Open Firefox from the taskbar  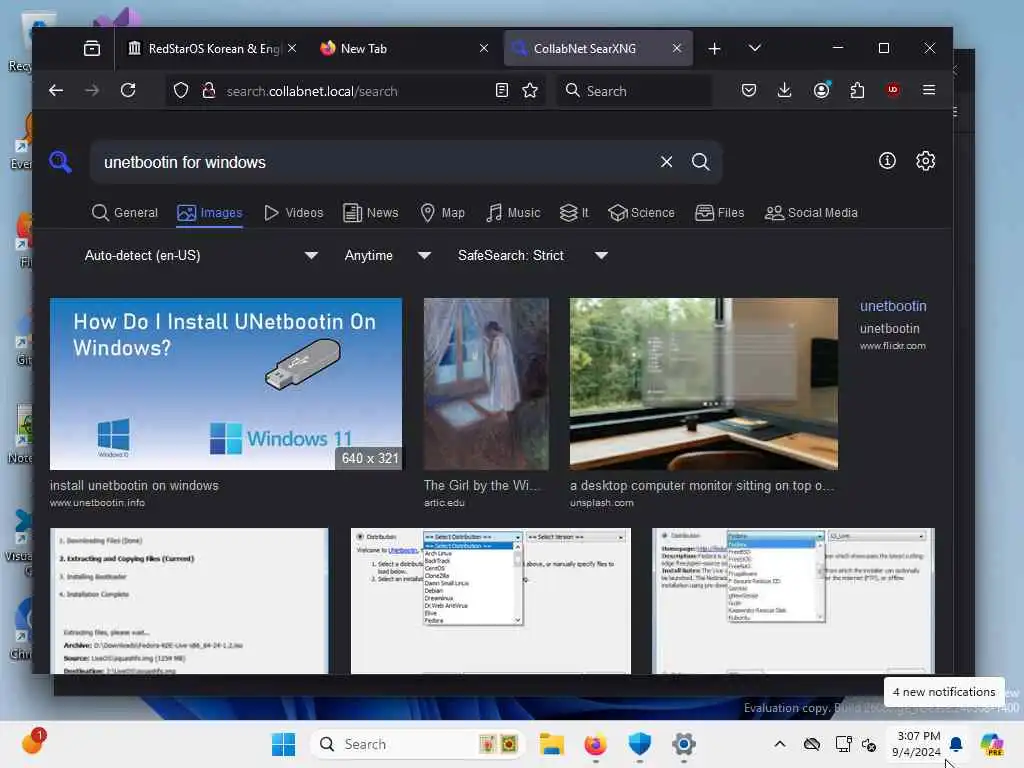click(x=596, y=744)
